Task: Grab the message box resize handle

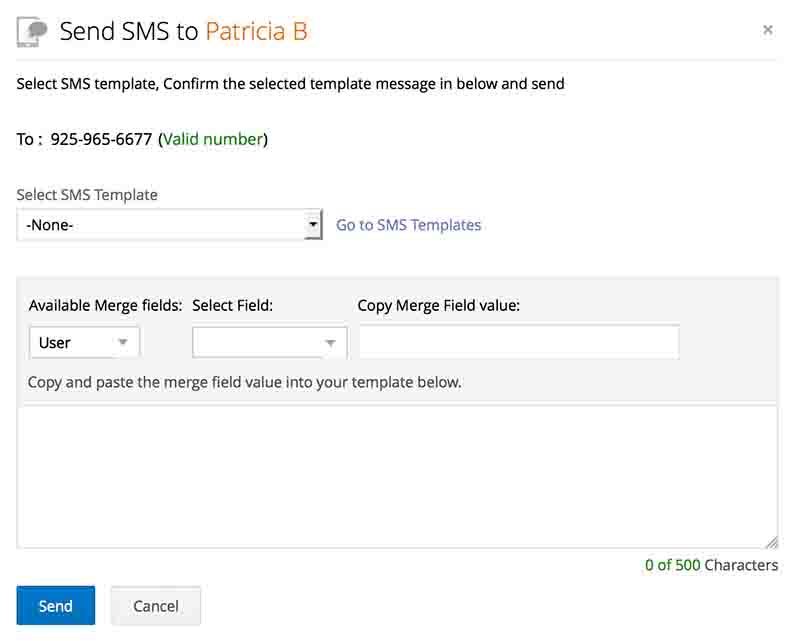Action: coord(771,542)
